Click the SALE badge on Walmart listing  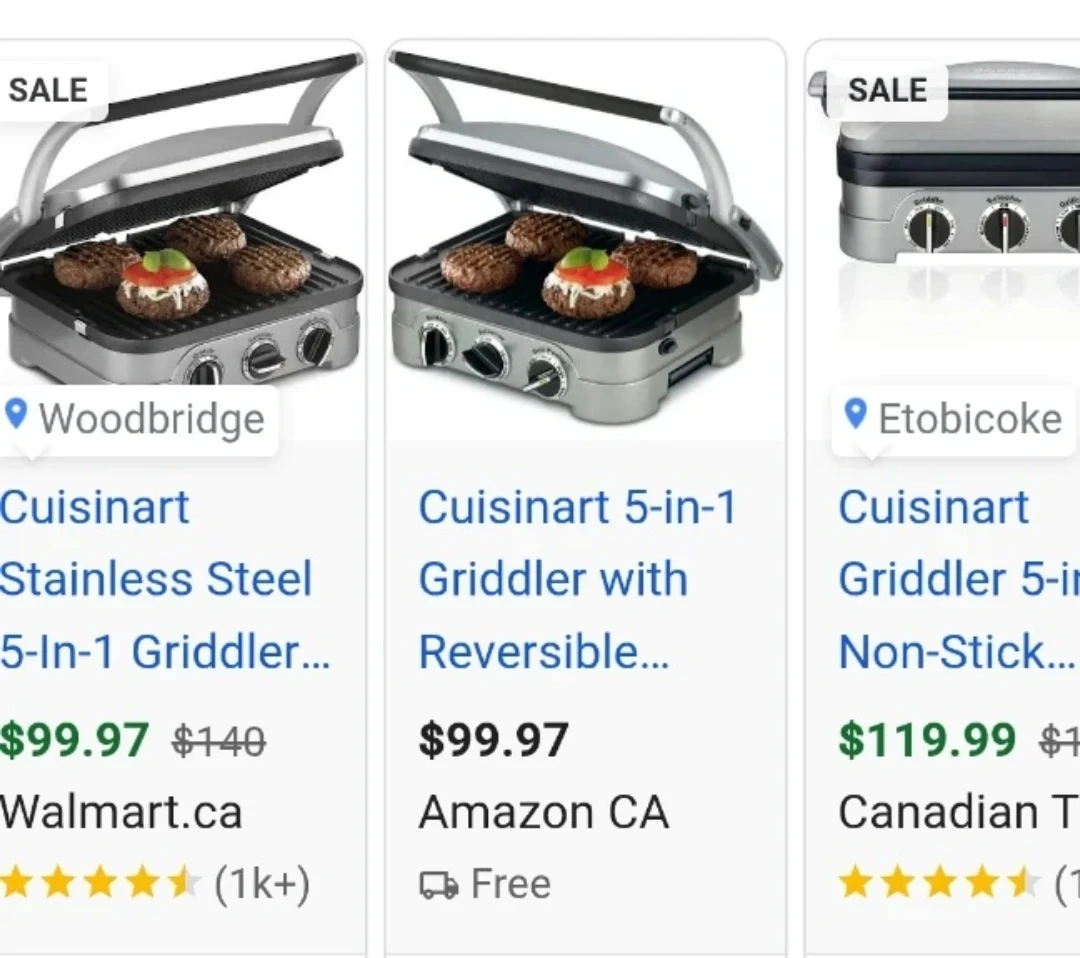point(48,90)
